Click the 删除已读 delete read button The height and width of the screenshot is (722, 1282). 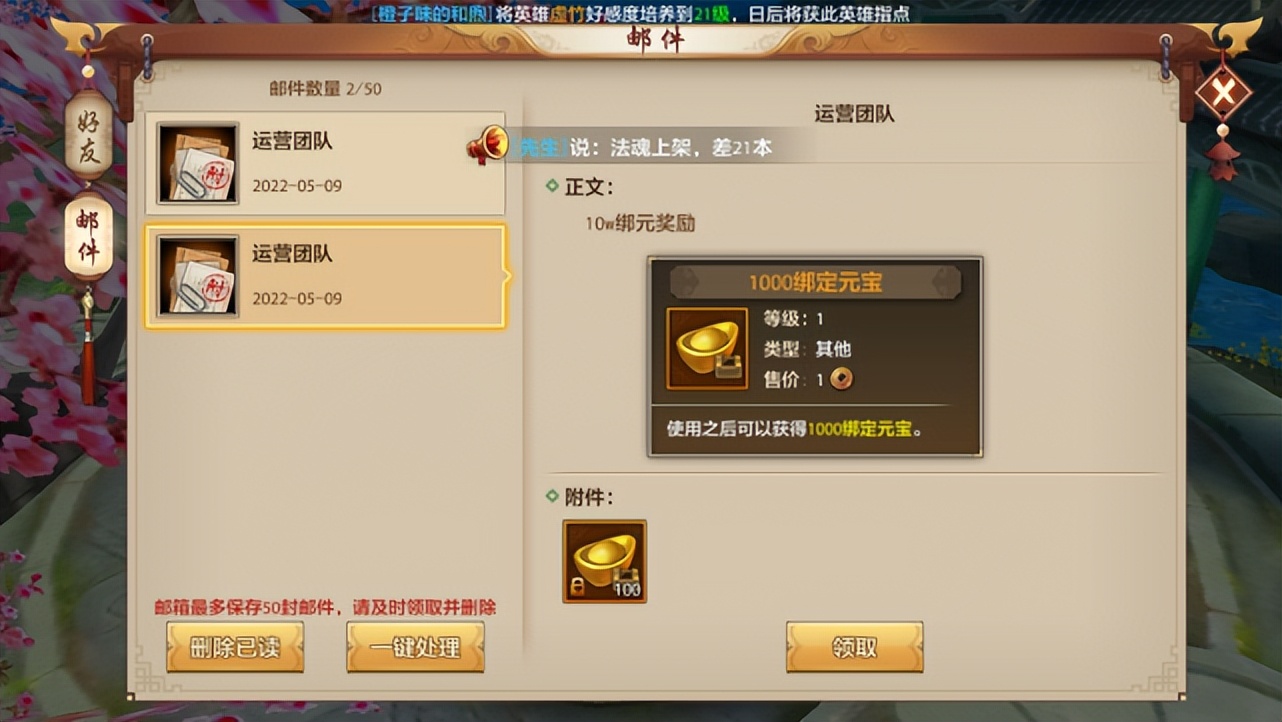point(235,647)
